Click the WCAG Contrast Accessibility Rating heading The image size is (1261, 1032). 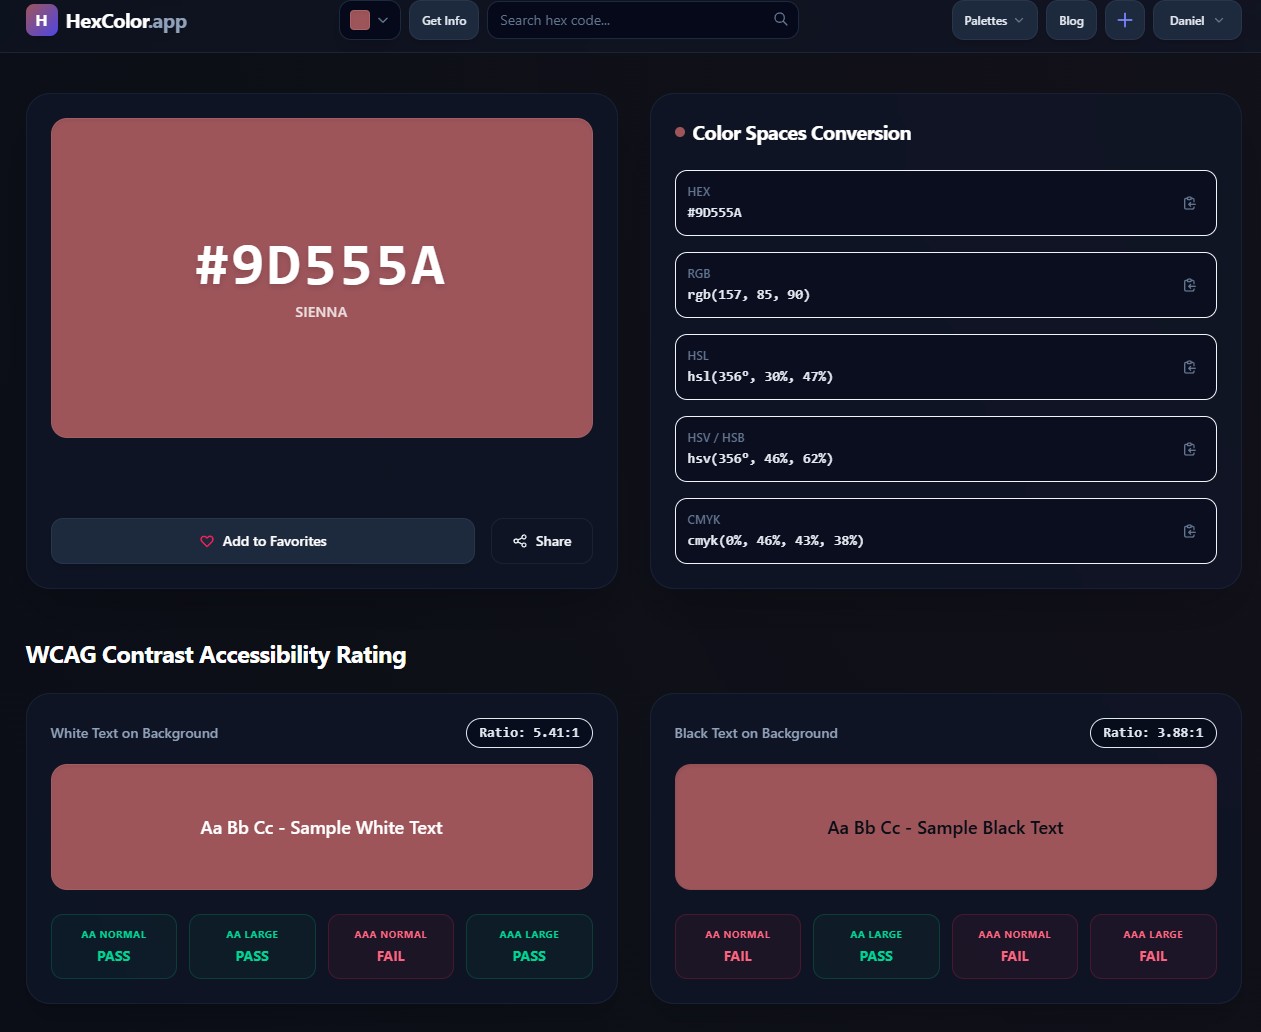(216, 655)
